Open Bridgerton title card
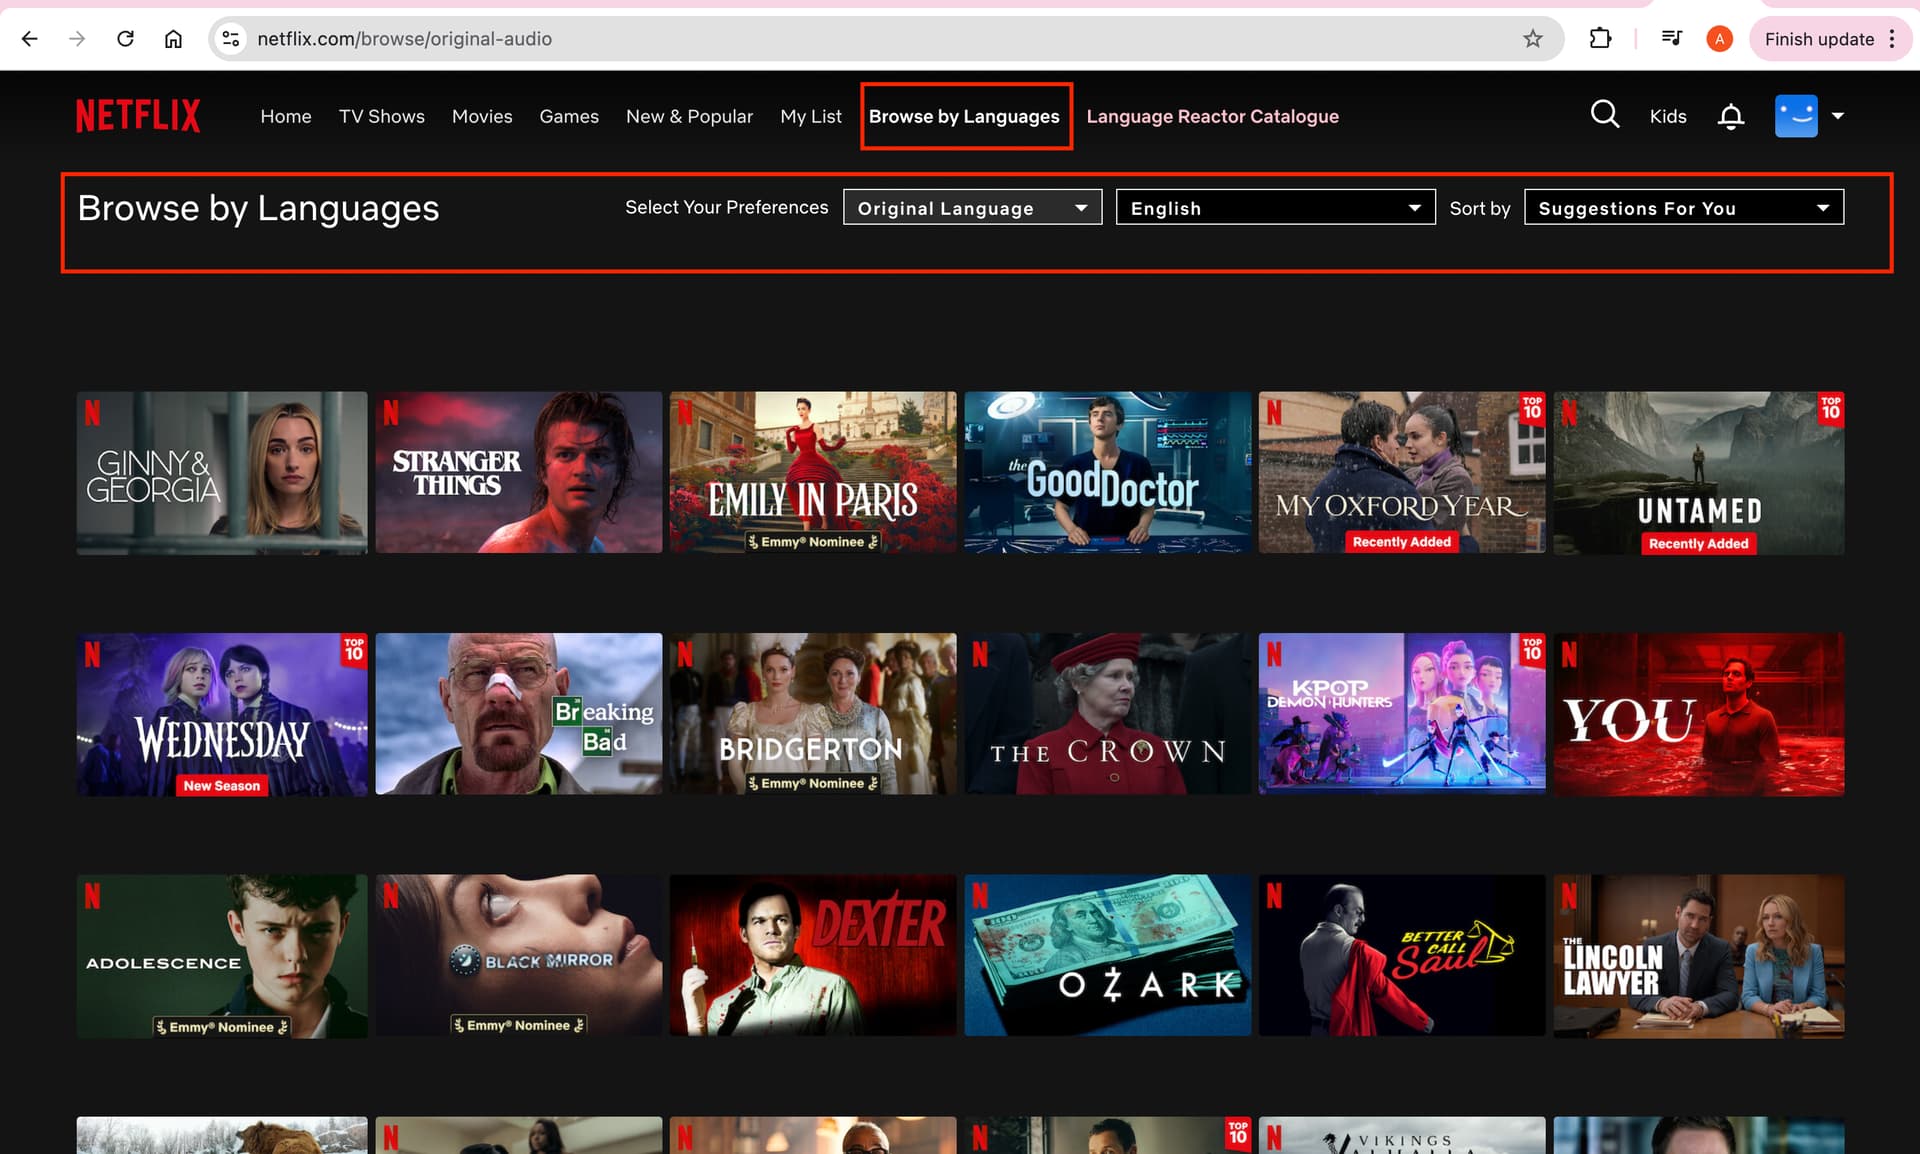 [x=813, y=714]
